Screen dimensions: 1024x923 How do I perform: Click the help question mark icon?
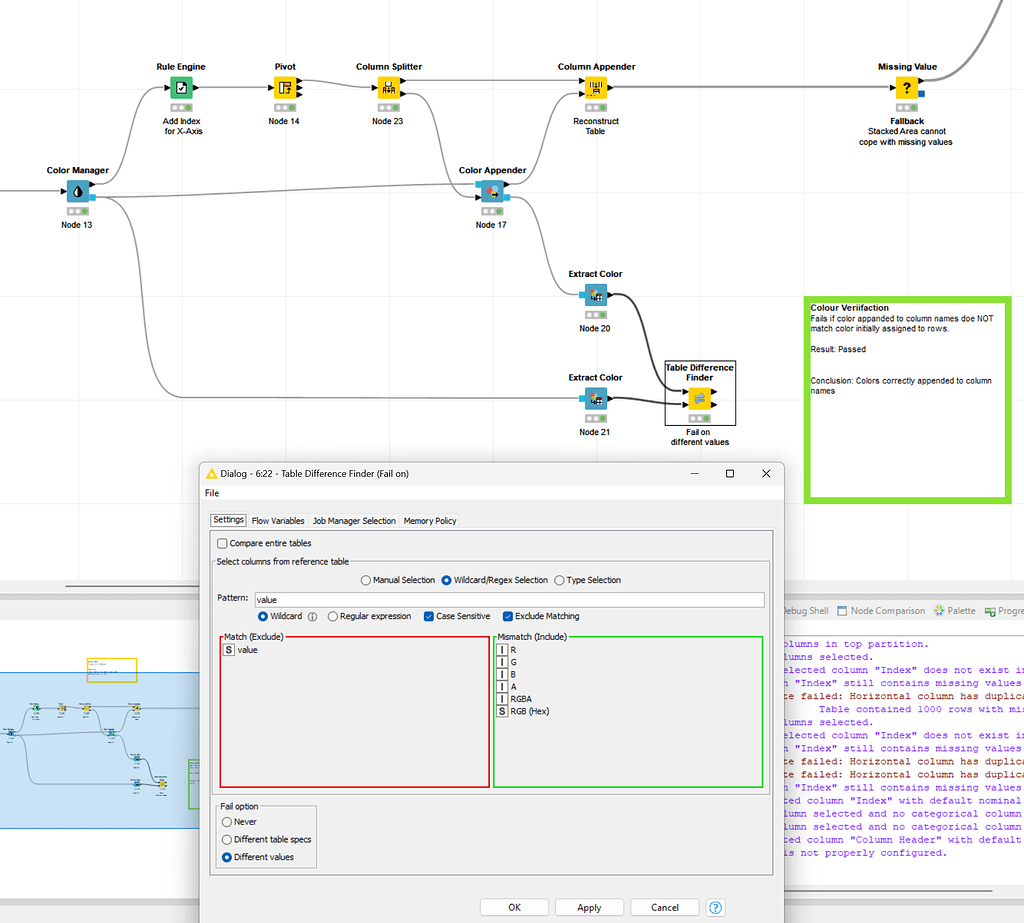(715, 907)
